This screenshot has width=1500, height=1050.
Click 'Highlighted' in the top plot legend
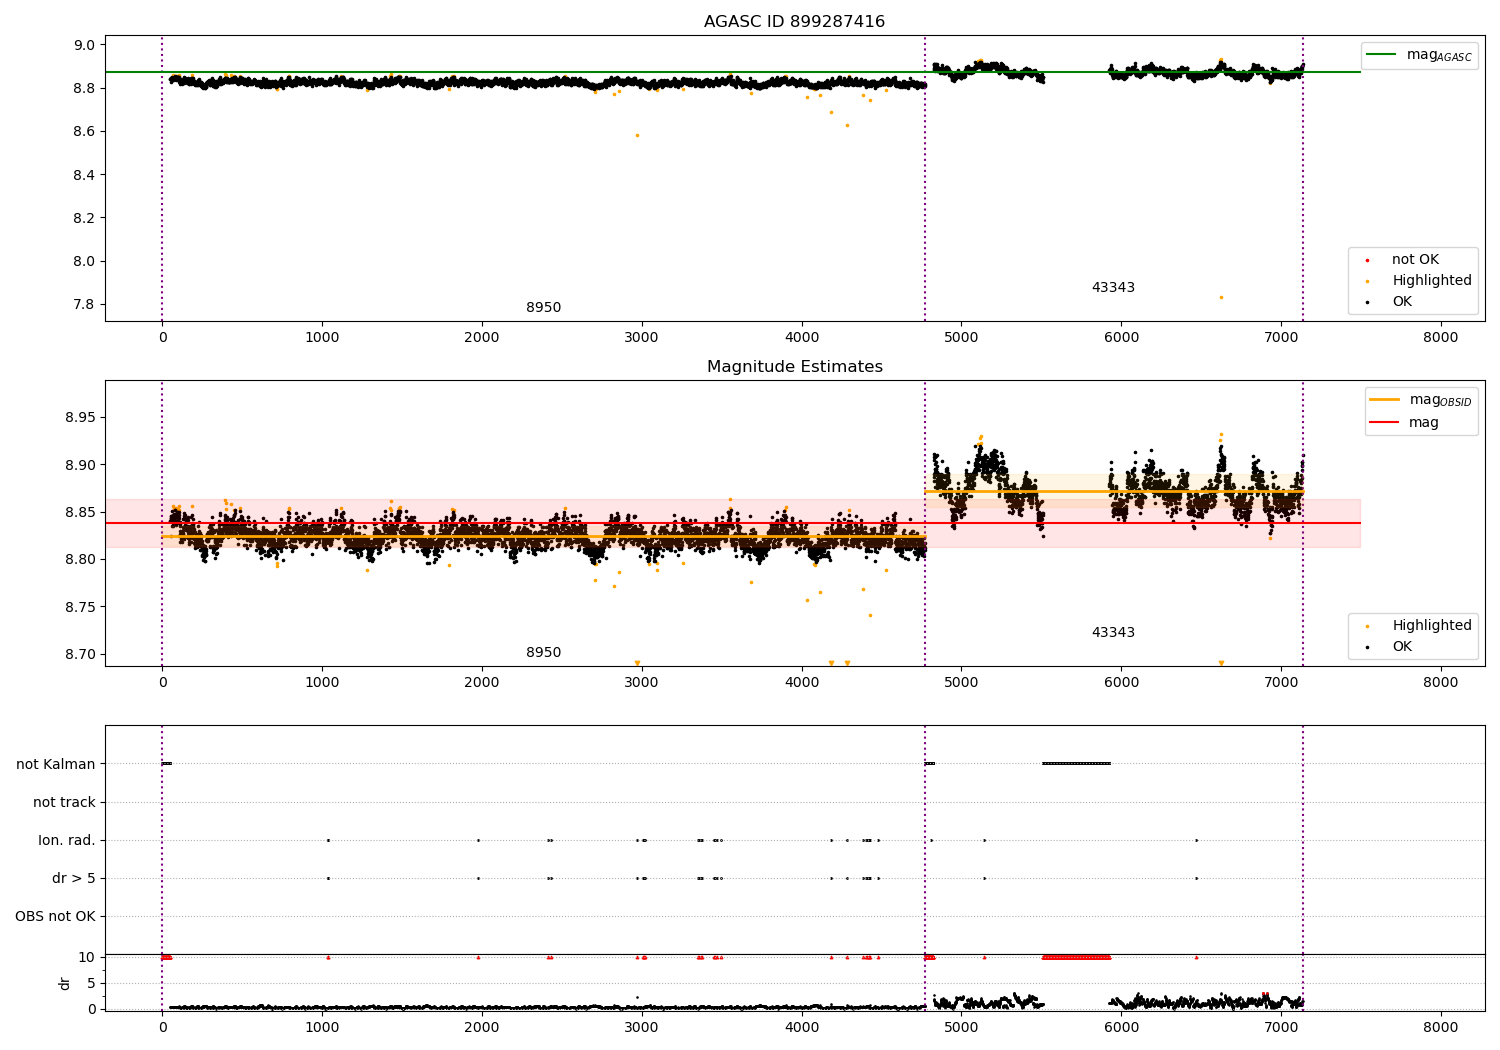point(1432,281)
